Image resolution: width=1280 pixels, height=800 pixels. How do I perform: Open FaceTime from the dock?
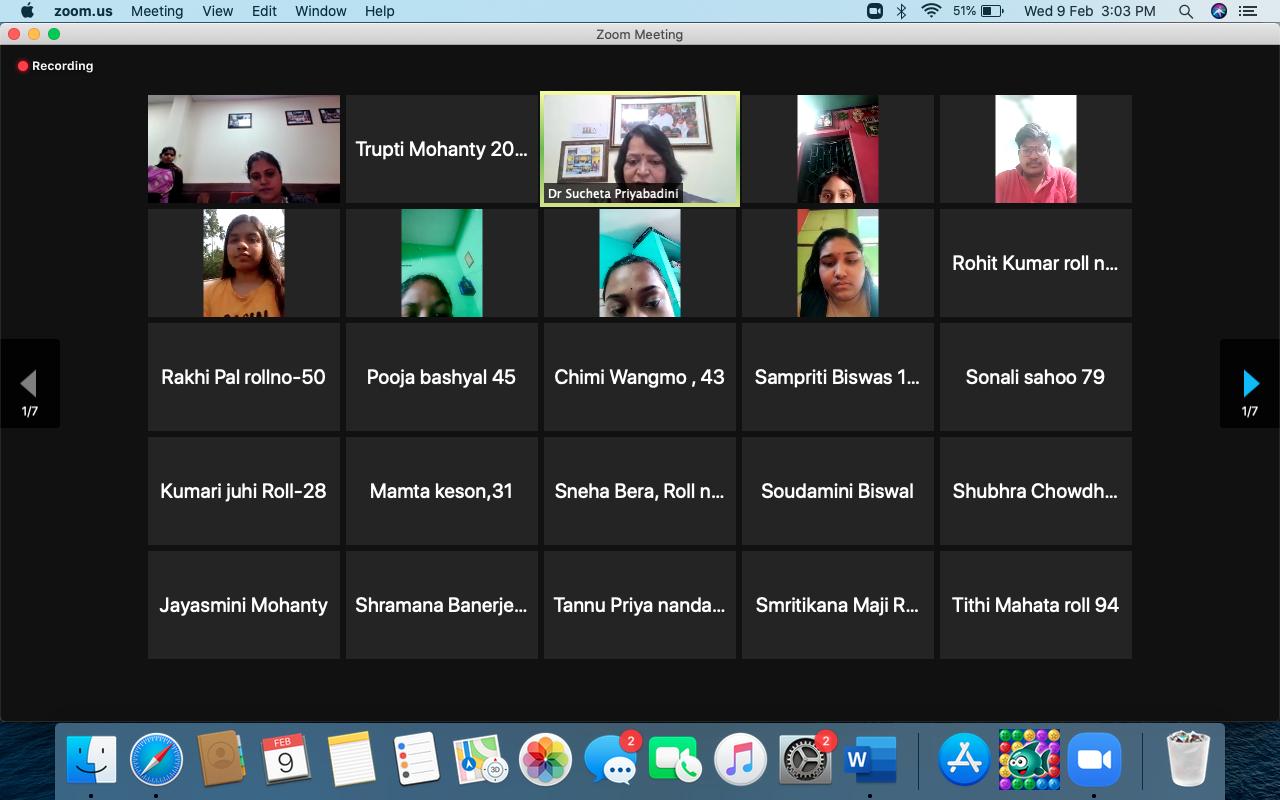pyautogui.click(x=675, y=760)
